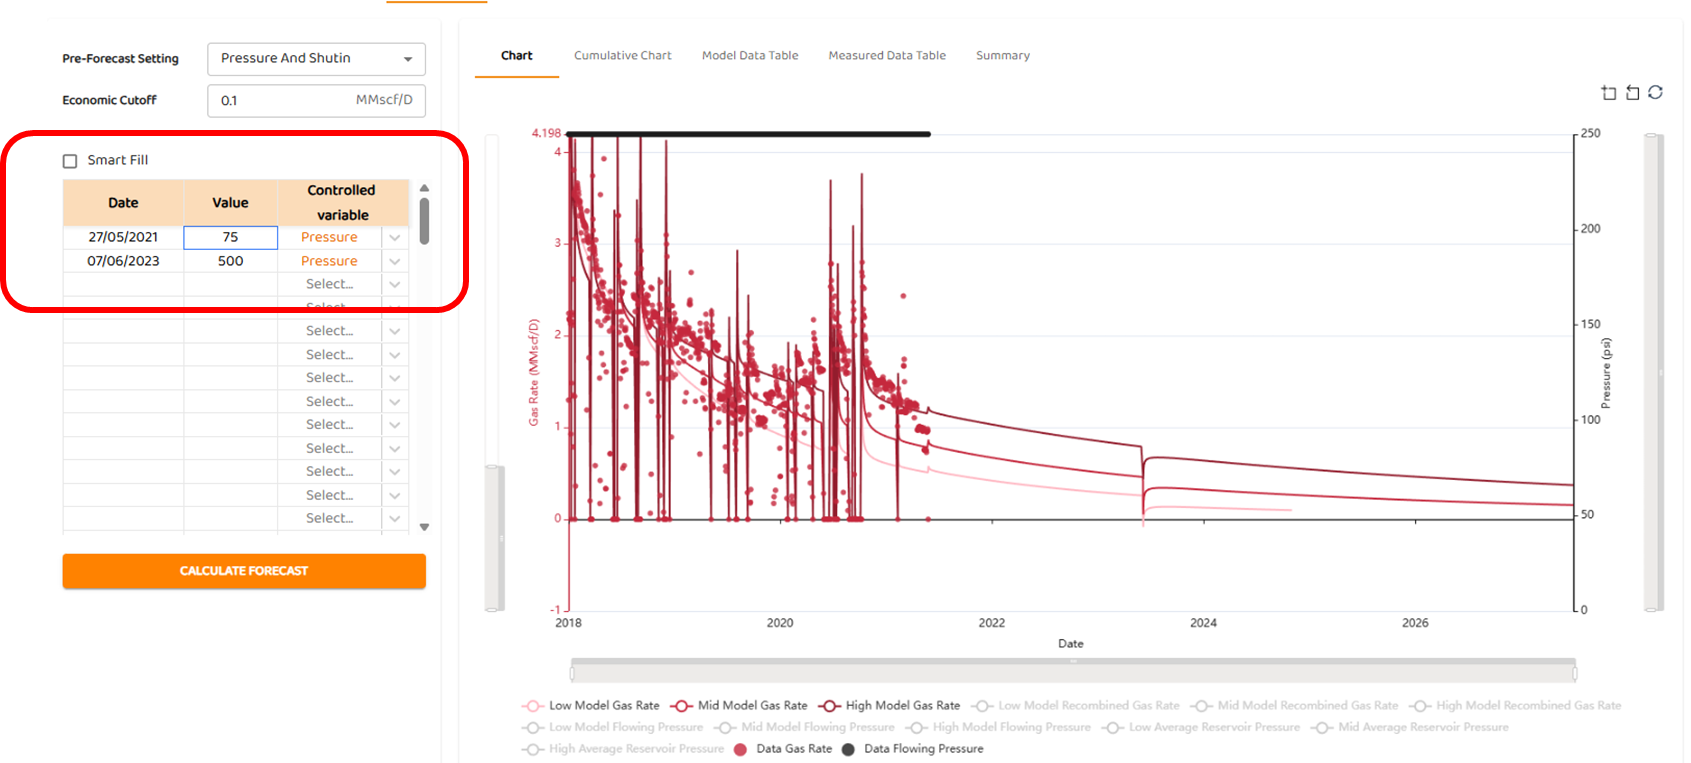Switch to the Cumulative Chart tab
The image size is (1691, 763).
622,56
